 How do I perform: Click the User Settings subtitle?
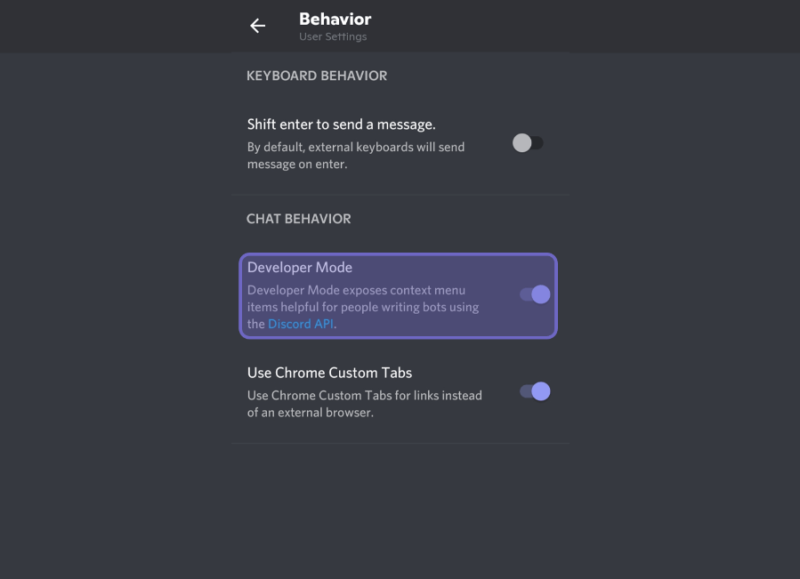[333, 37]
